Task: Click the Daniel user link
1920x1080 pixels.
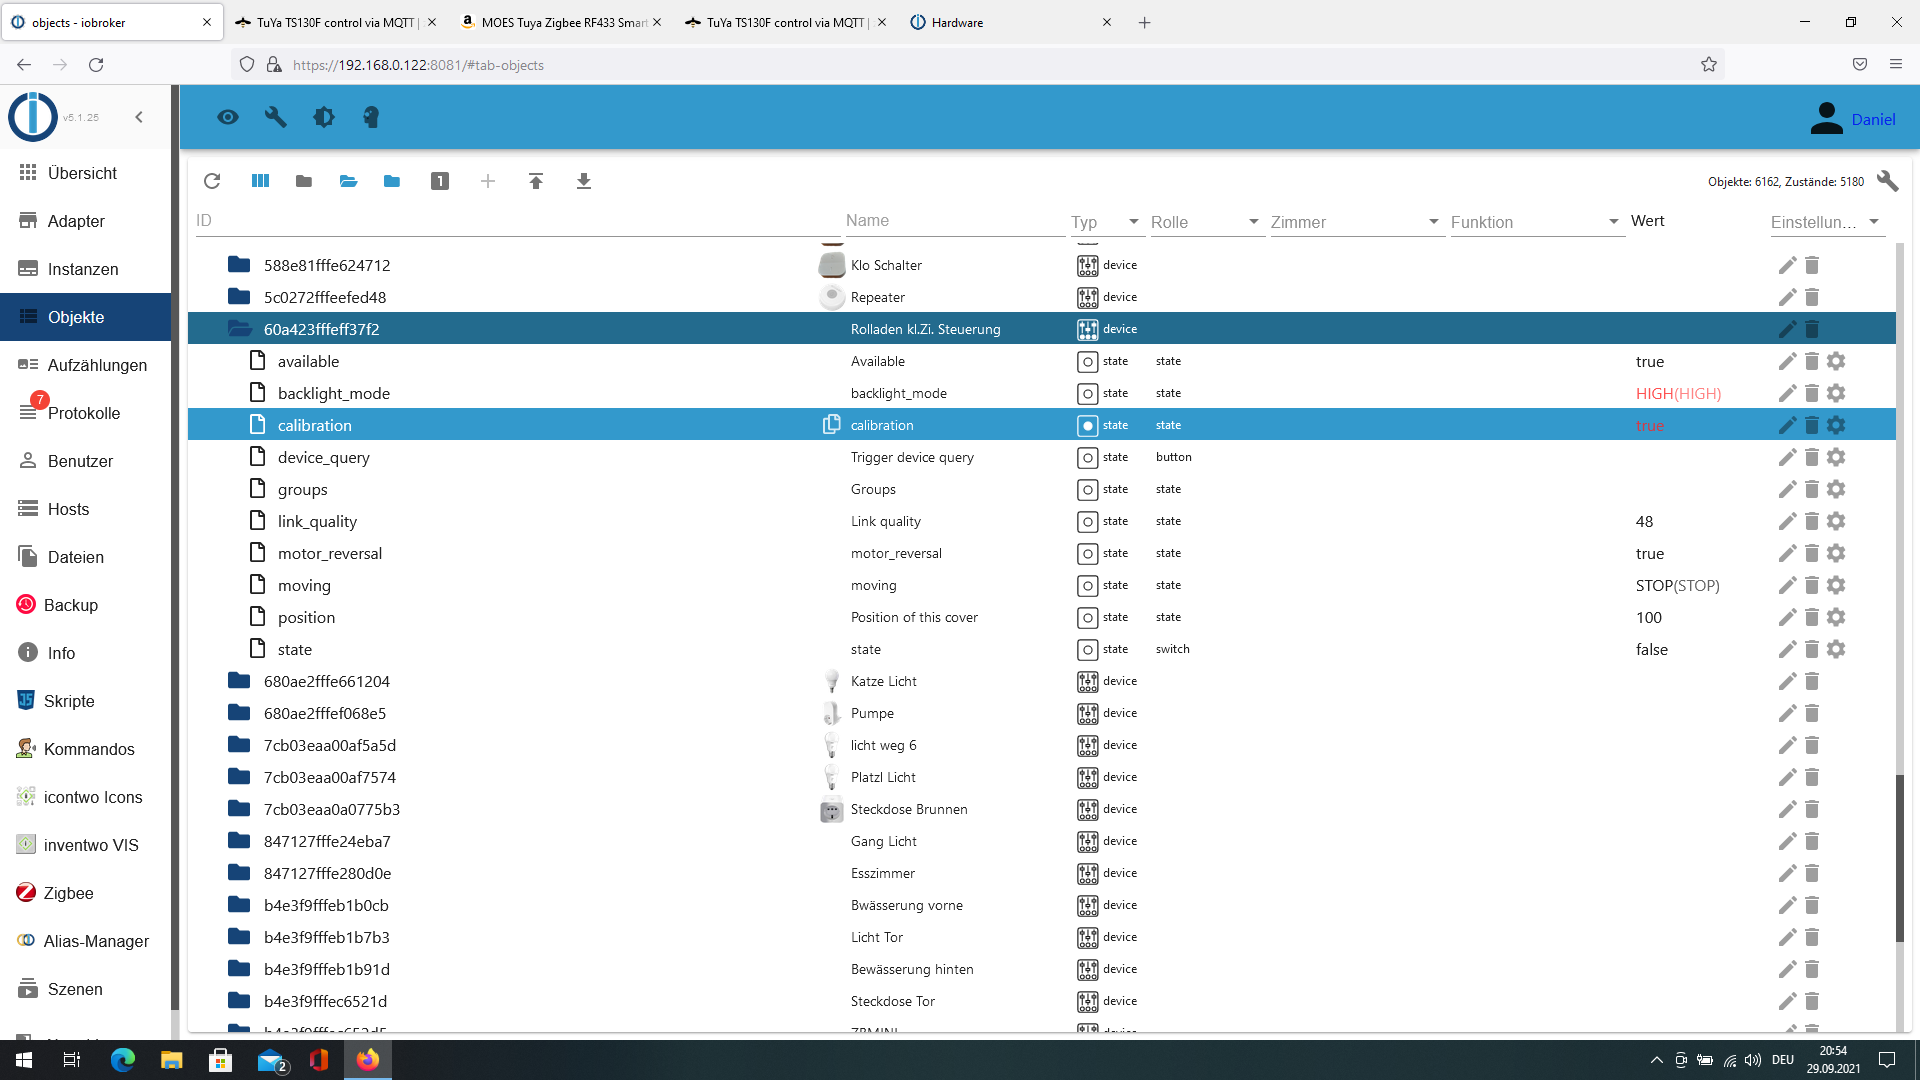Action: (x=1873, y=119)
